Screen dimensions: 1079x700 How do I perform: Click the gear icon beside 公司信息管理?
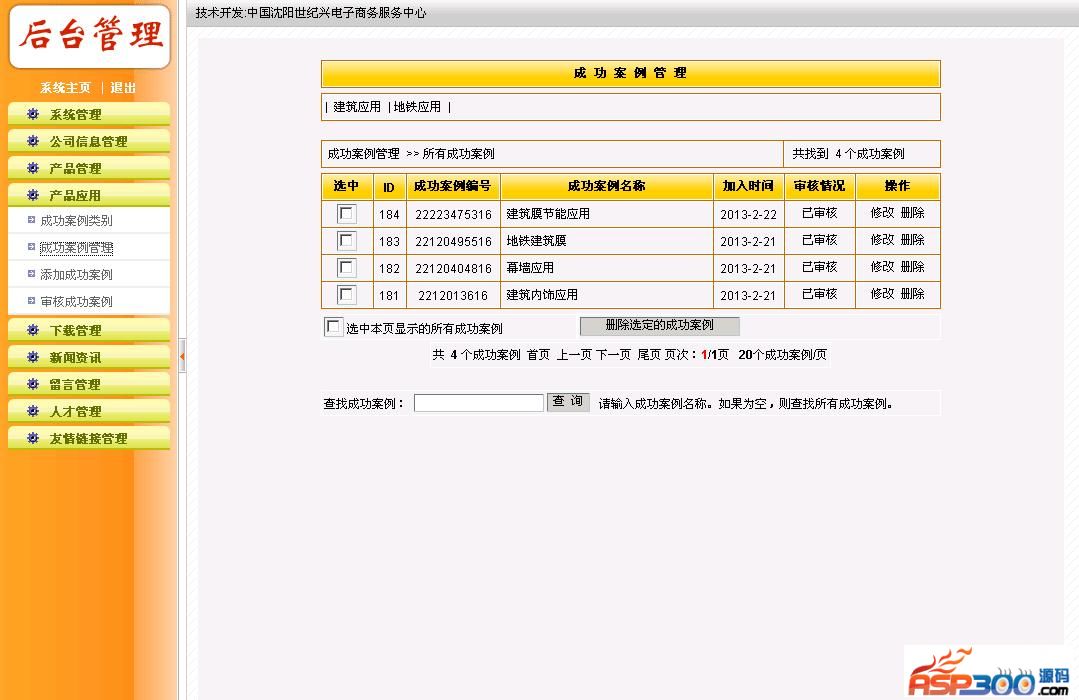pos(33,141)
